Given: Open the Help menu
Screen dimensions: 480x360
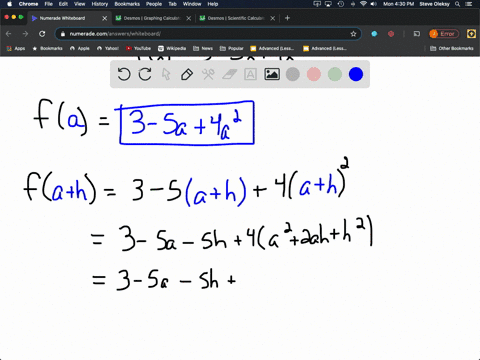Looking at the screenshot, I should (213, 4).
